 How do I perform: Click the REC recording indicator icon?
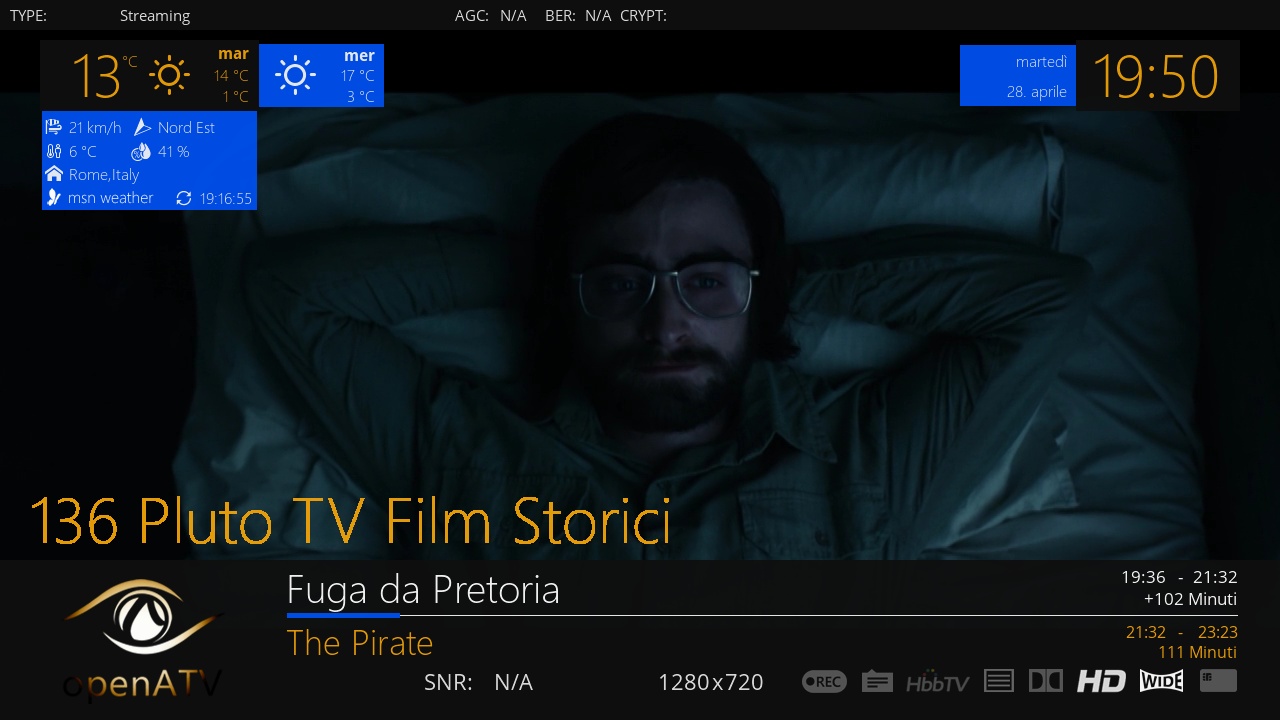[x=824, y=682]
